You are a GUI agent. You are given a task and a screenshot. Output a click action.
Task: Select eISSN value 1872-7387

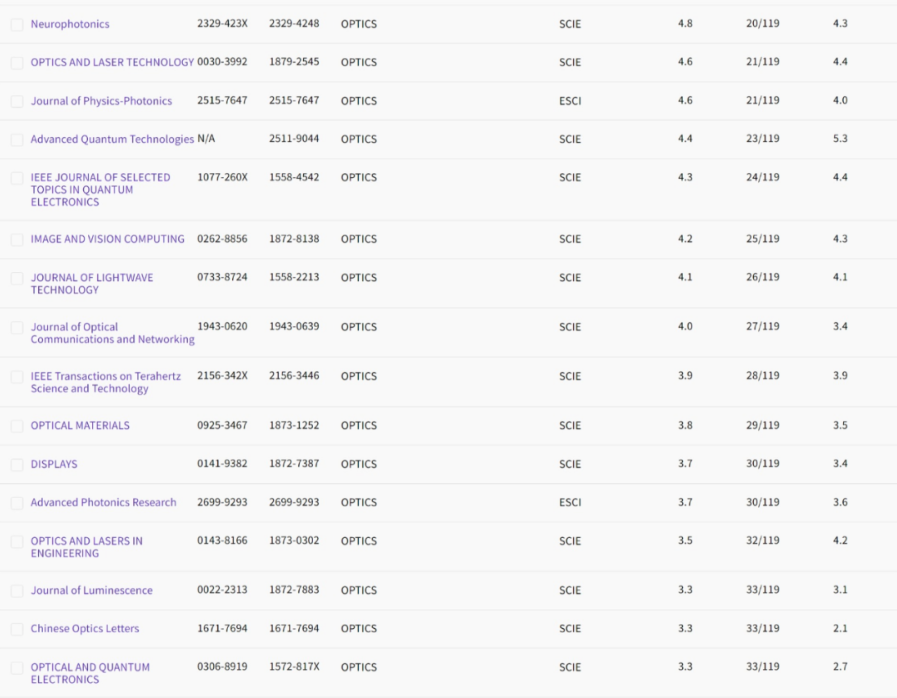pos(294,463)
